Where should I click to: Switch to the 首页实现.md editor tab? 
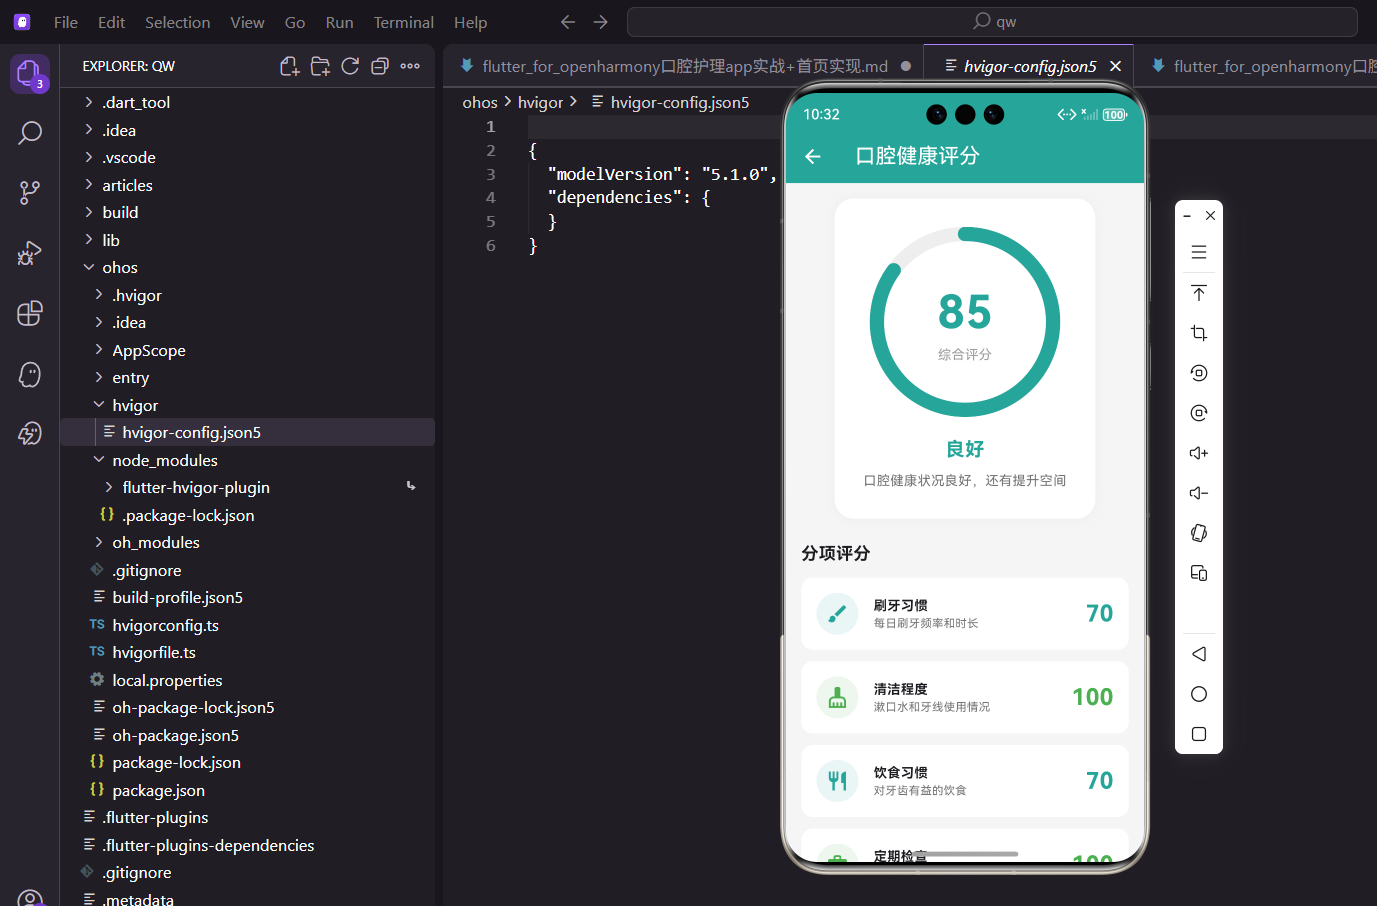(684, 66)
